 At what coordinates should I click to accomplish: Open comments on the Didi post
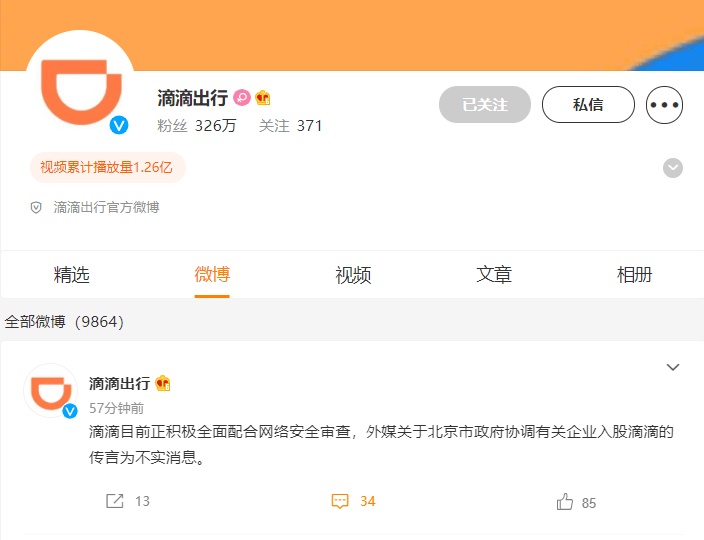[x=340, y=501]
